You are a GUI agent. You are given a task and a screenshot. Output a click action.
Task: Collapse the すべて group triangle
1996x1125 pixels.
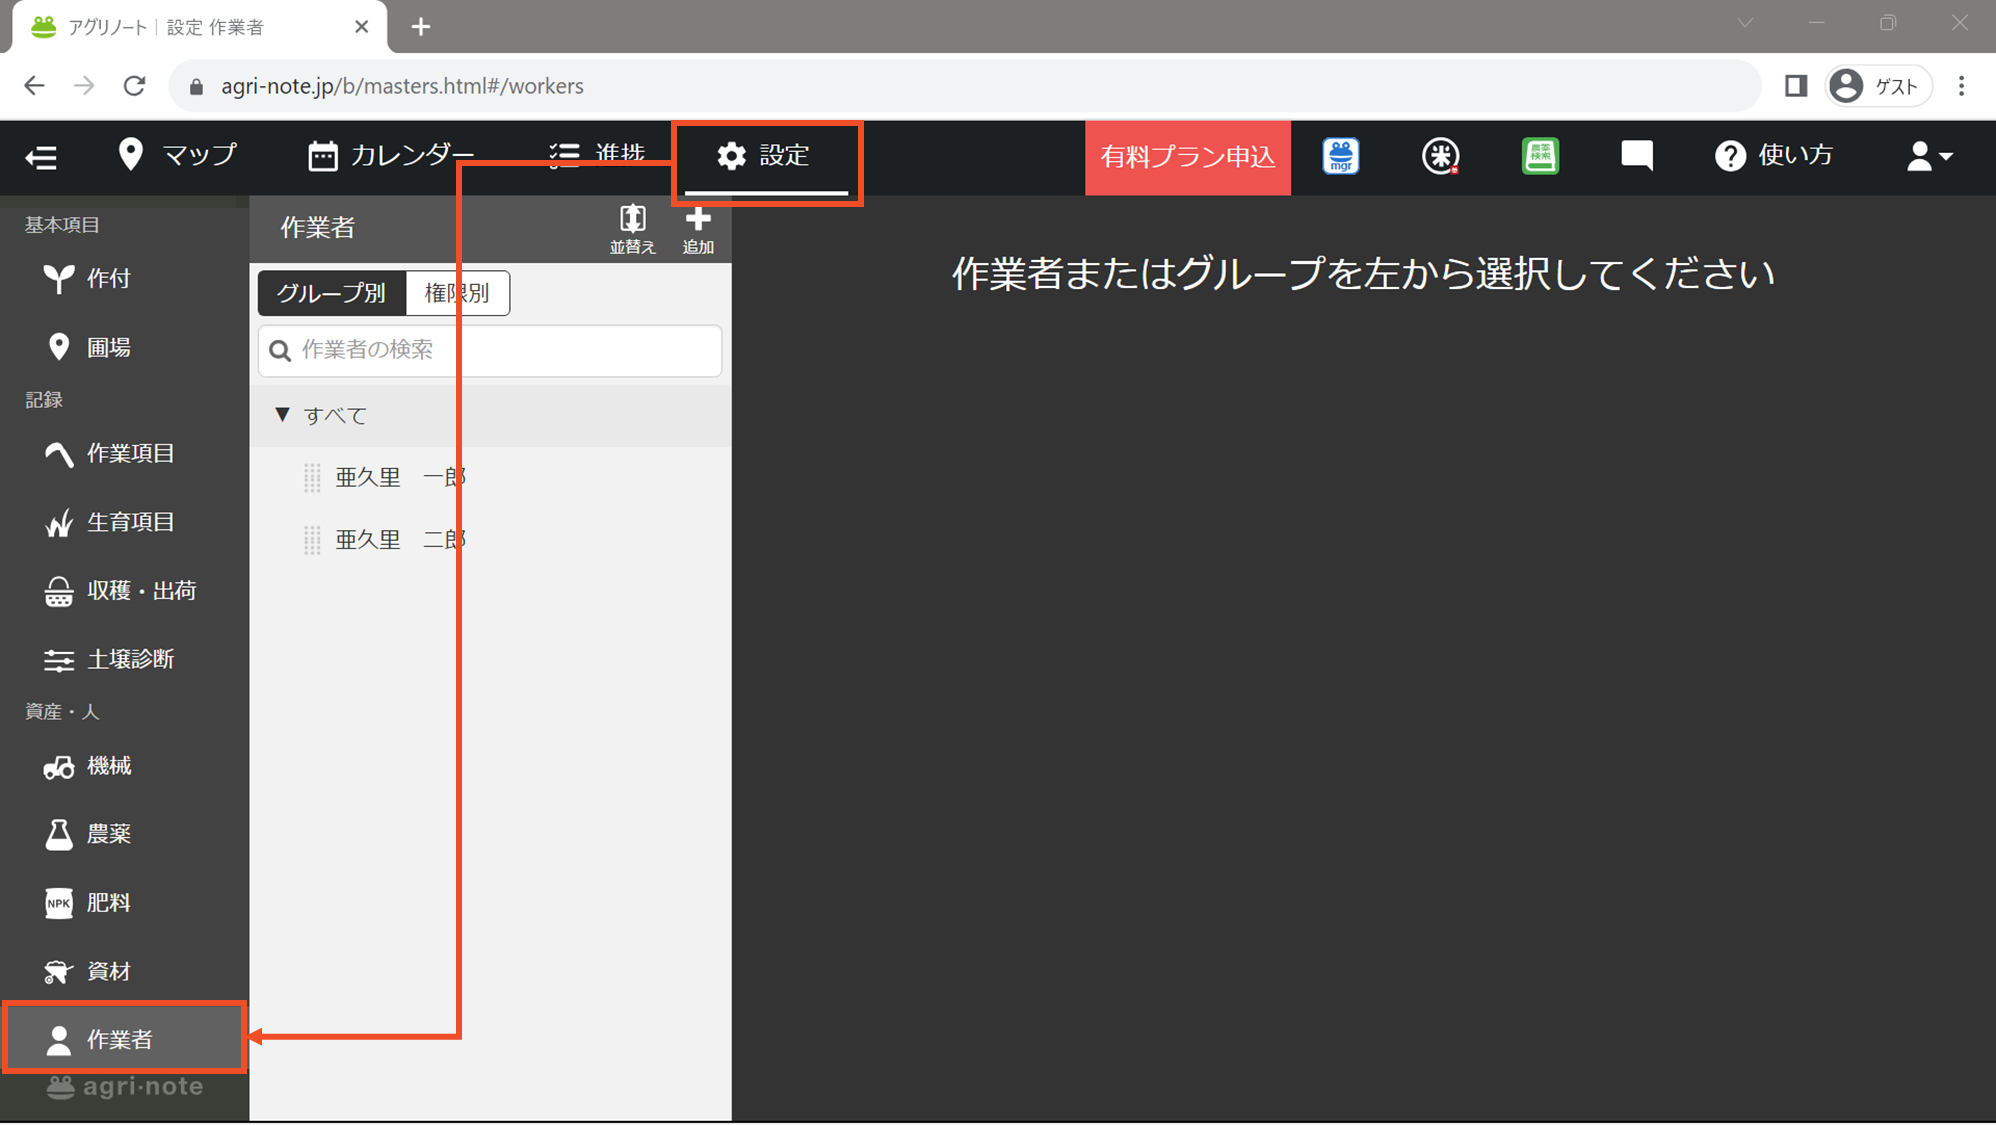282,415
